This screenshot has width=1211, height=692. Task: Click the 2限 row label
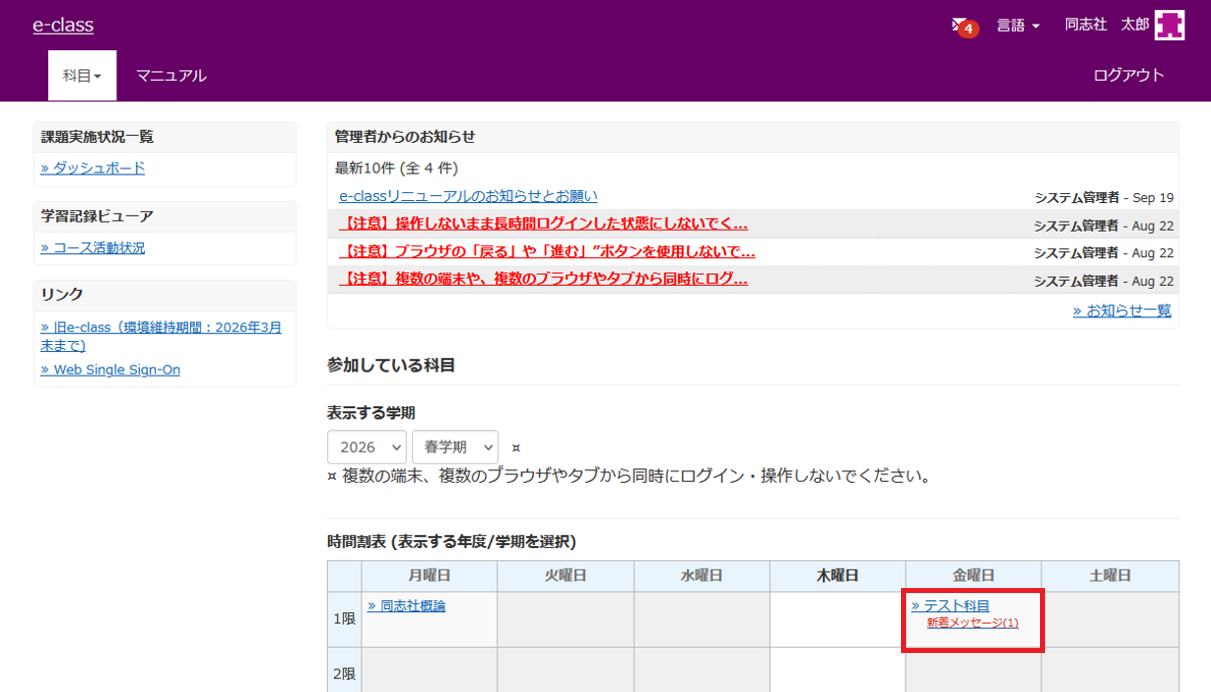pos(344,674)
